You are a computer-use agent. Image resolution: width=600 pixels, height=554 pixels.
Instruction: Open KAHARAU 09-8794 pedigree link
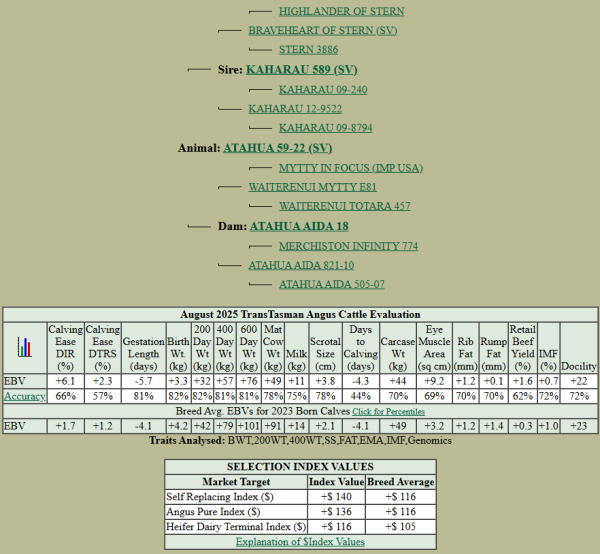[326, 128]
